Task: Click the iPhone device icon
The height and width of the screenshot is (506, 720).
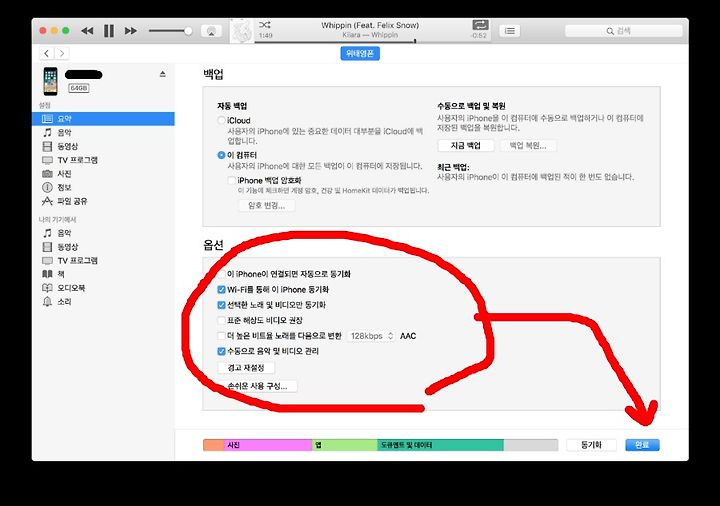Action: pyautogui.click(x=51, y=81)
